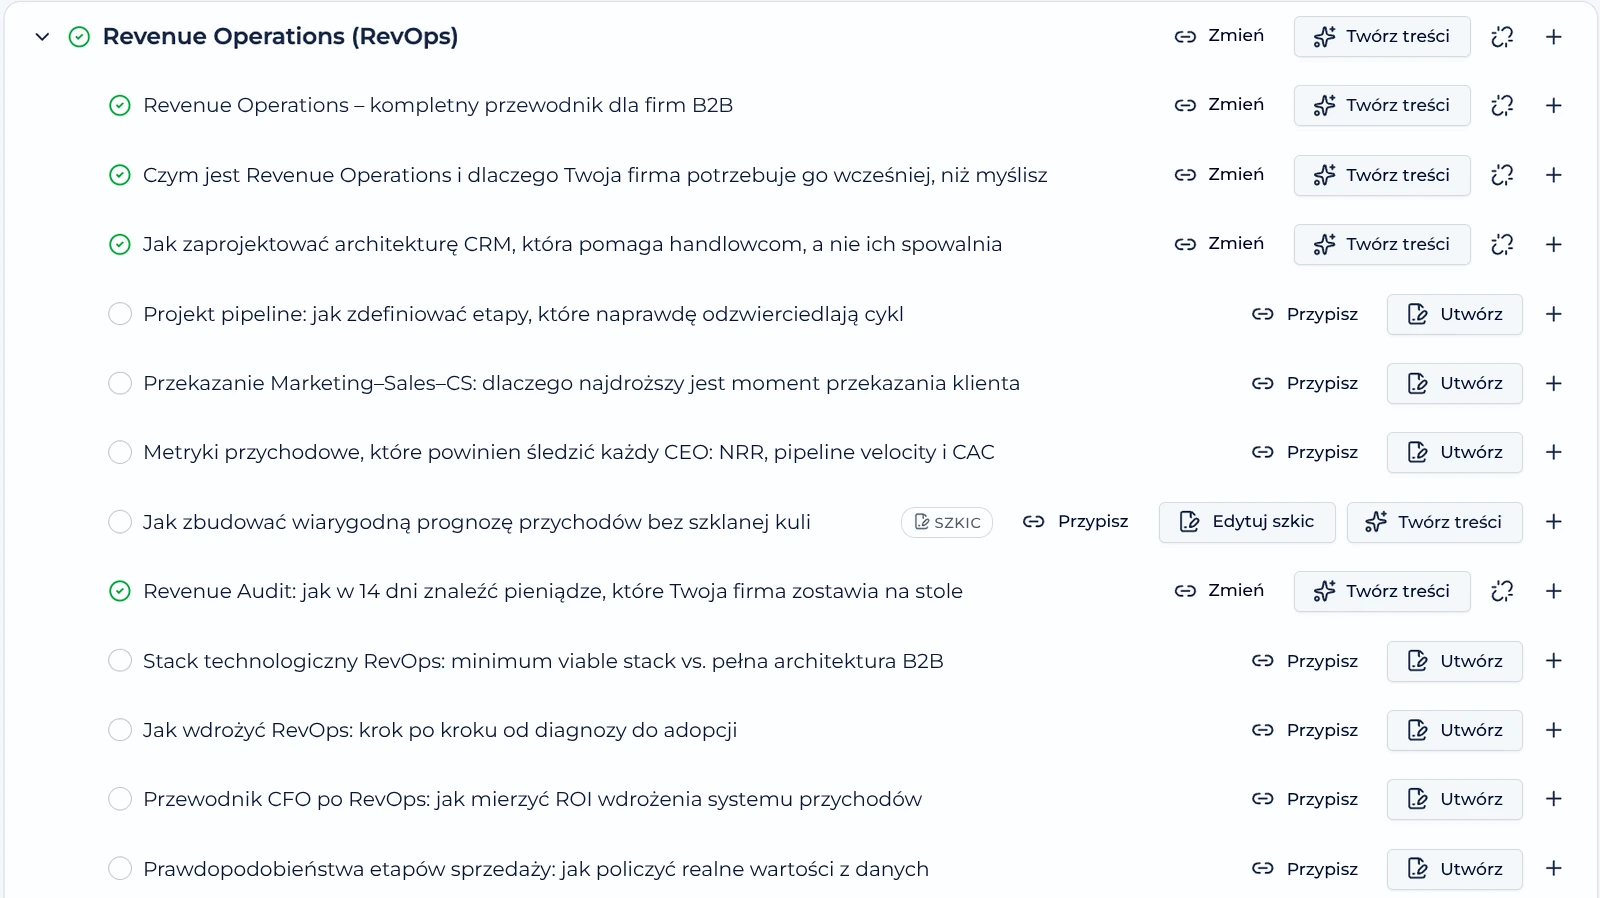Click the plus icon in the 'Przewodnik CFO po RevOps' row
This screenshot has width=1600, height=898.
pyautogui.click(x=1554, y=799)
